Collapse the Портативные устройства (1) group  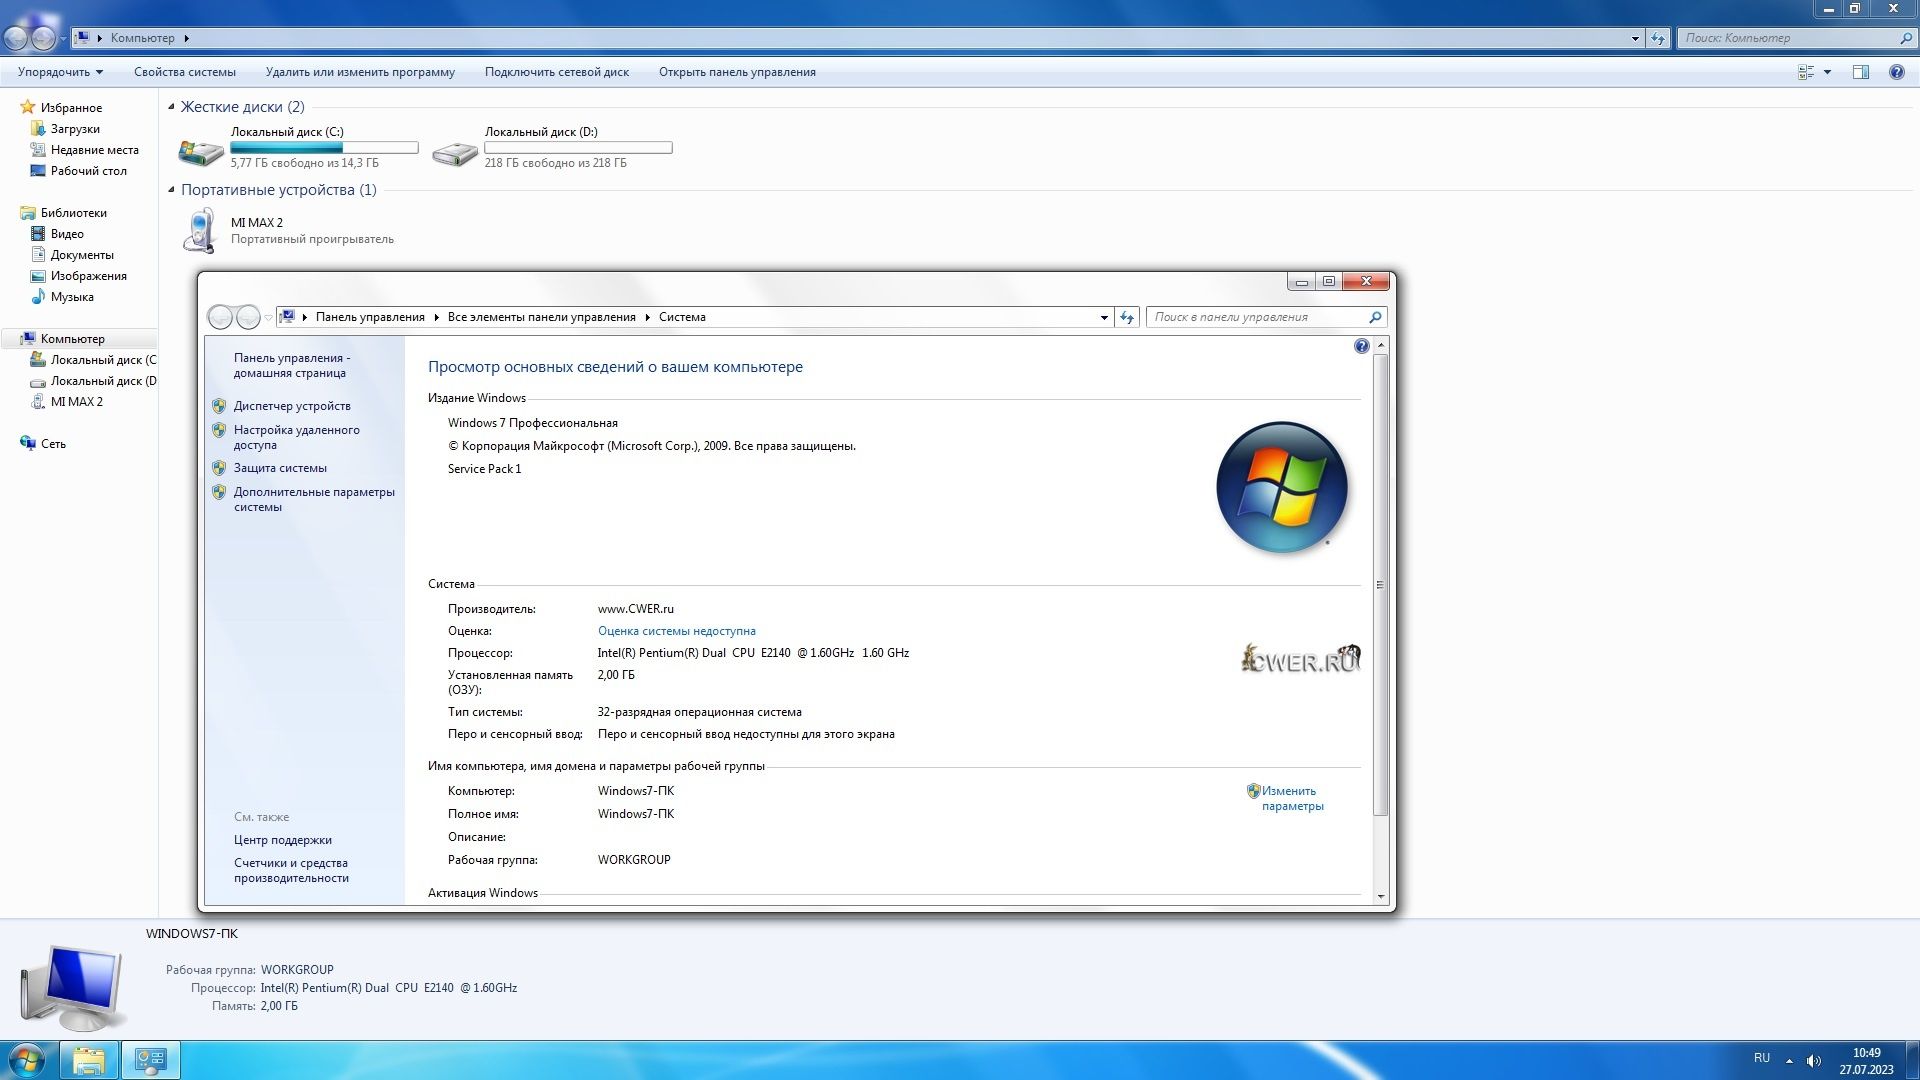(x=171, y=189)
